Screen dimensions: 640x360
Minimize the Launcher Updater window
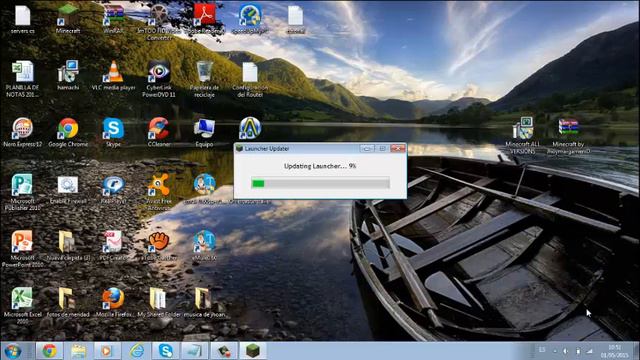(x=367, y=149)
